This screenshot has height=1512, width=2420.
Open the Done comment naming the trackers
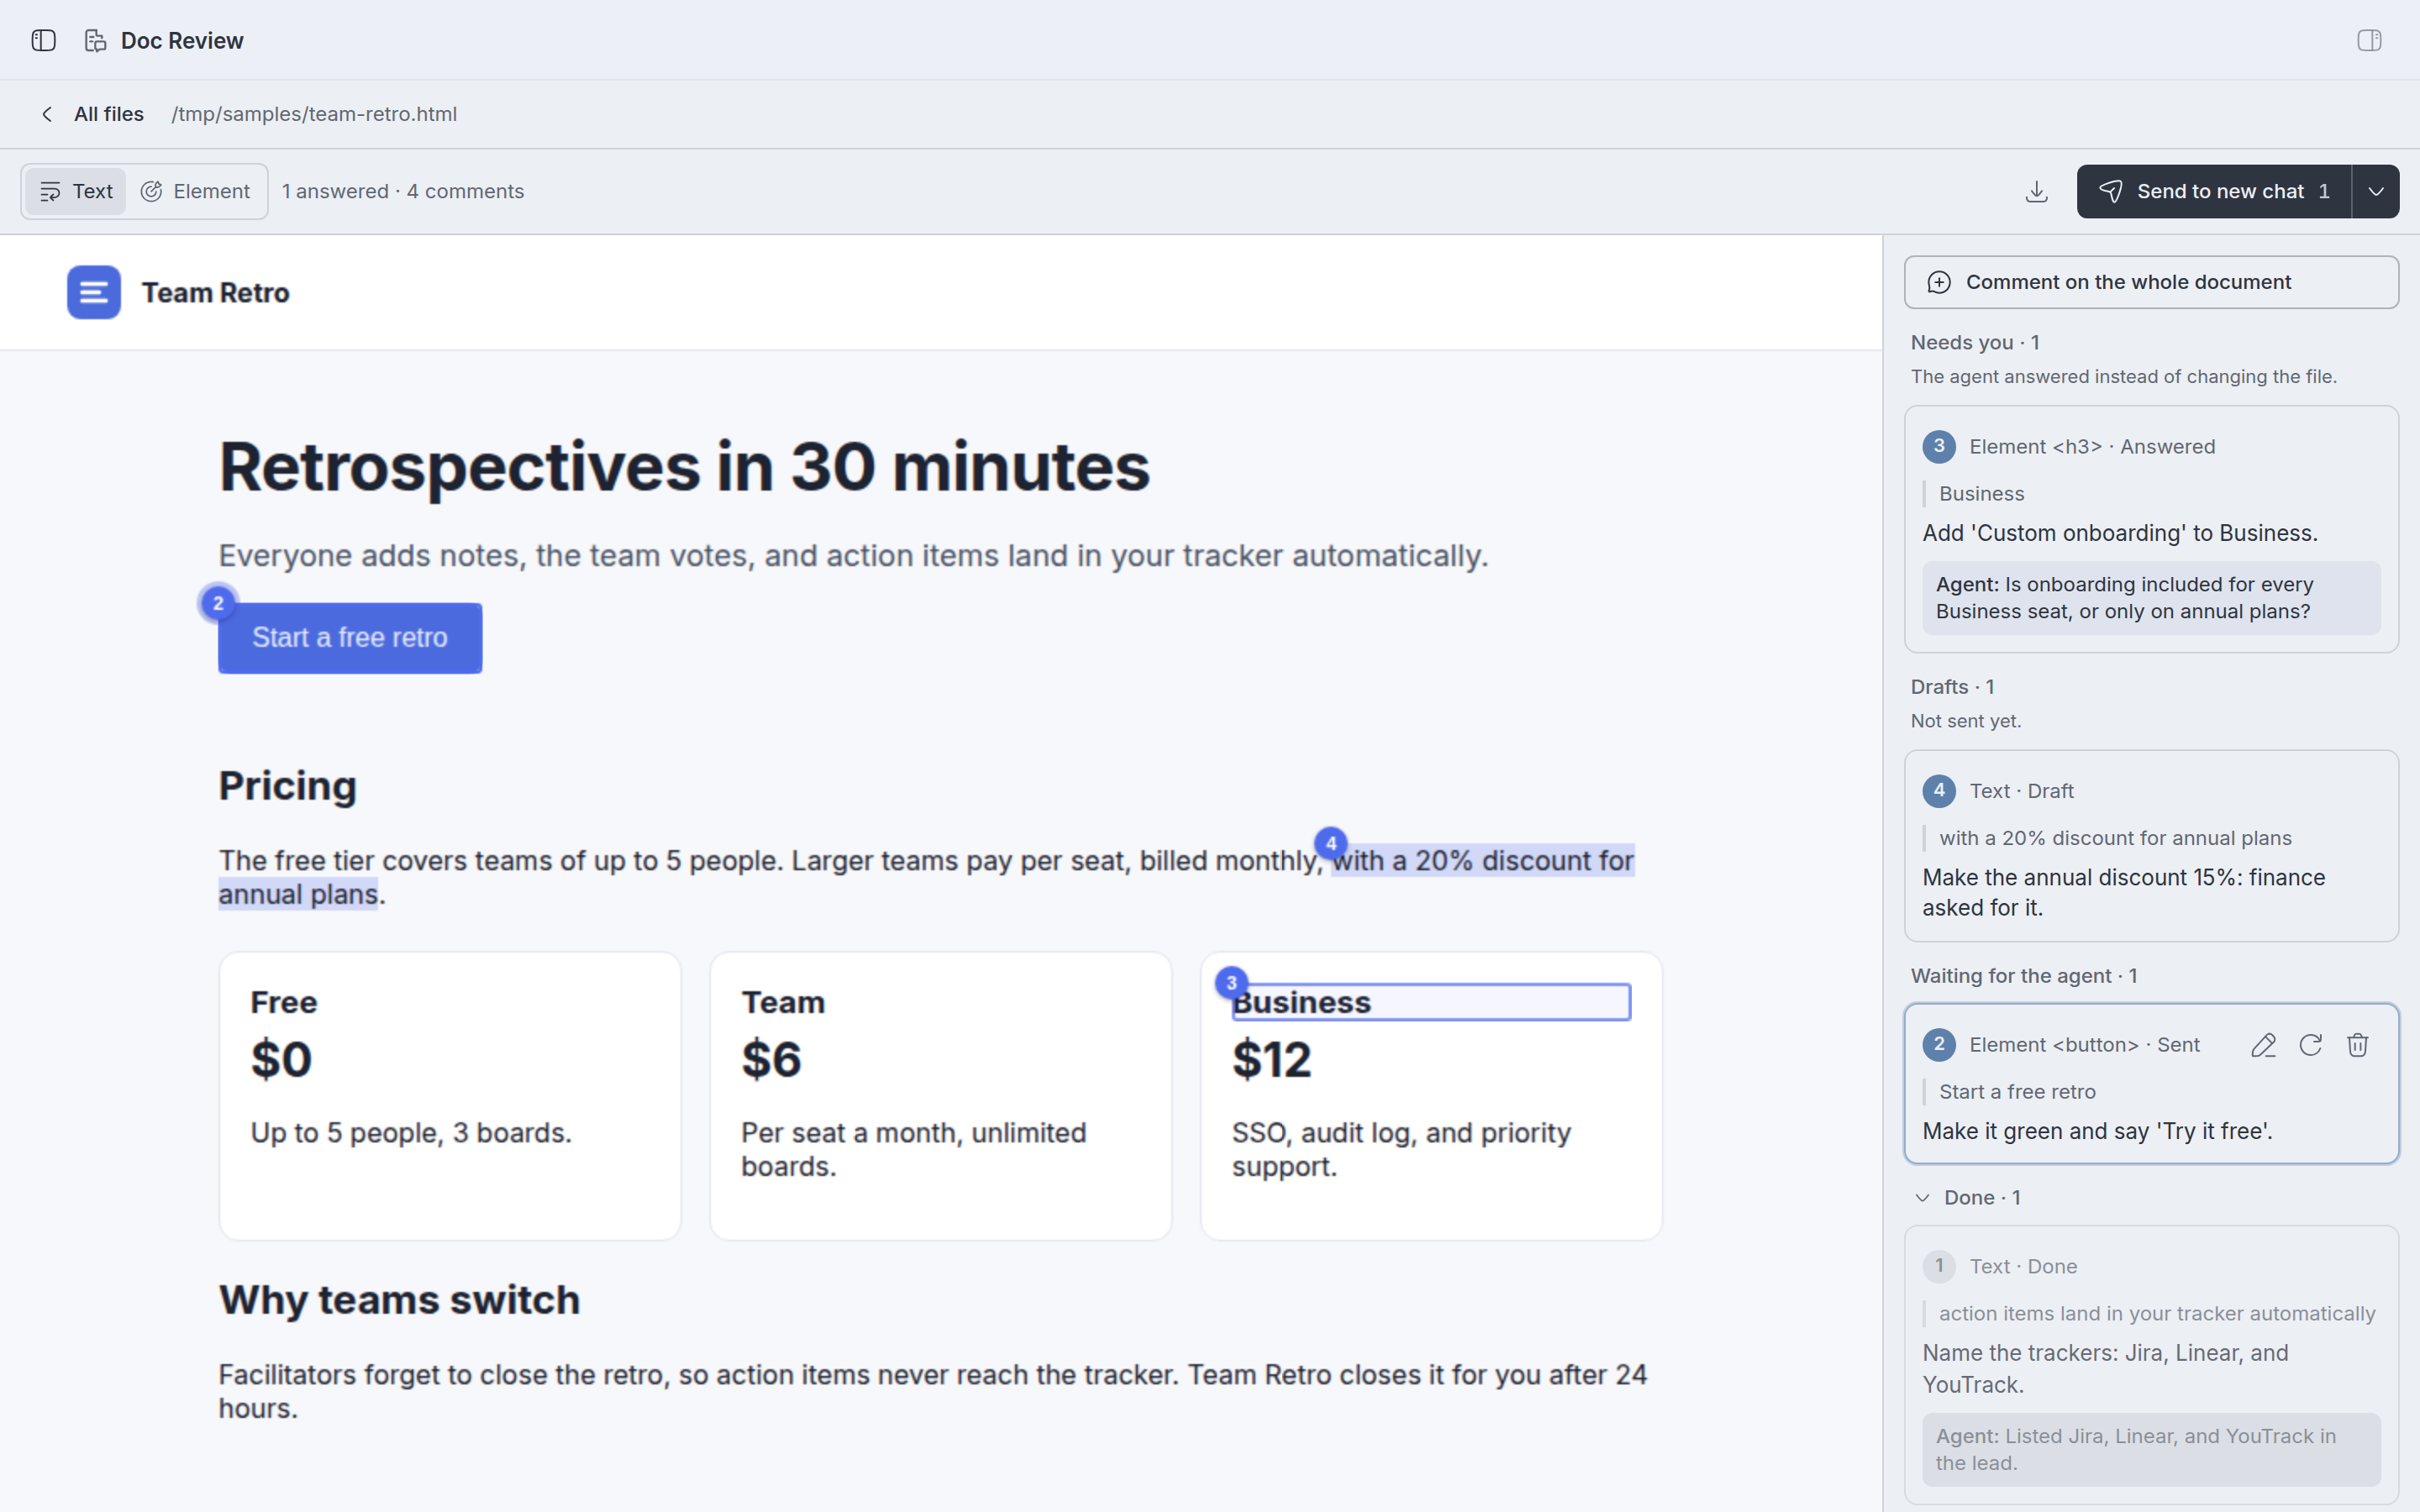(2151, 1365)
